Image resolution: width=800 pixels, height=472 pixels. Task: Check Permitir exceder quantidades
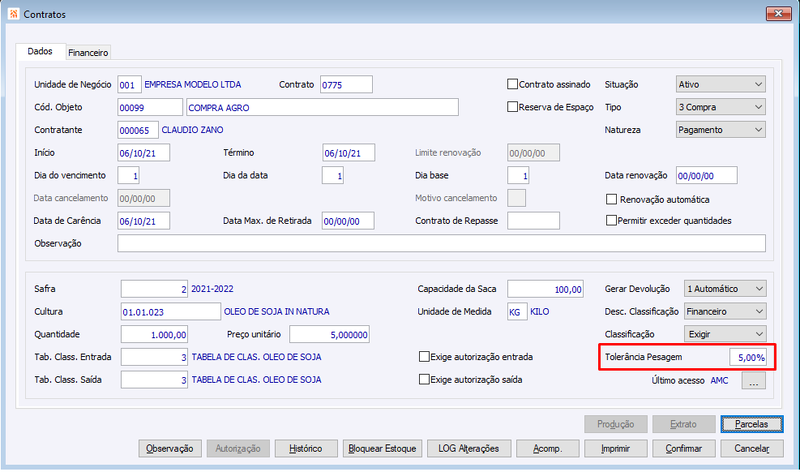[x=611, y=220]
